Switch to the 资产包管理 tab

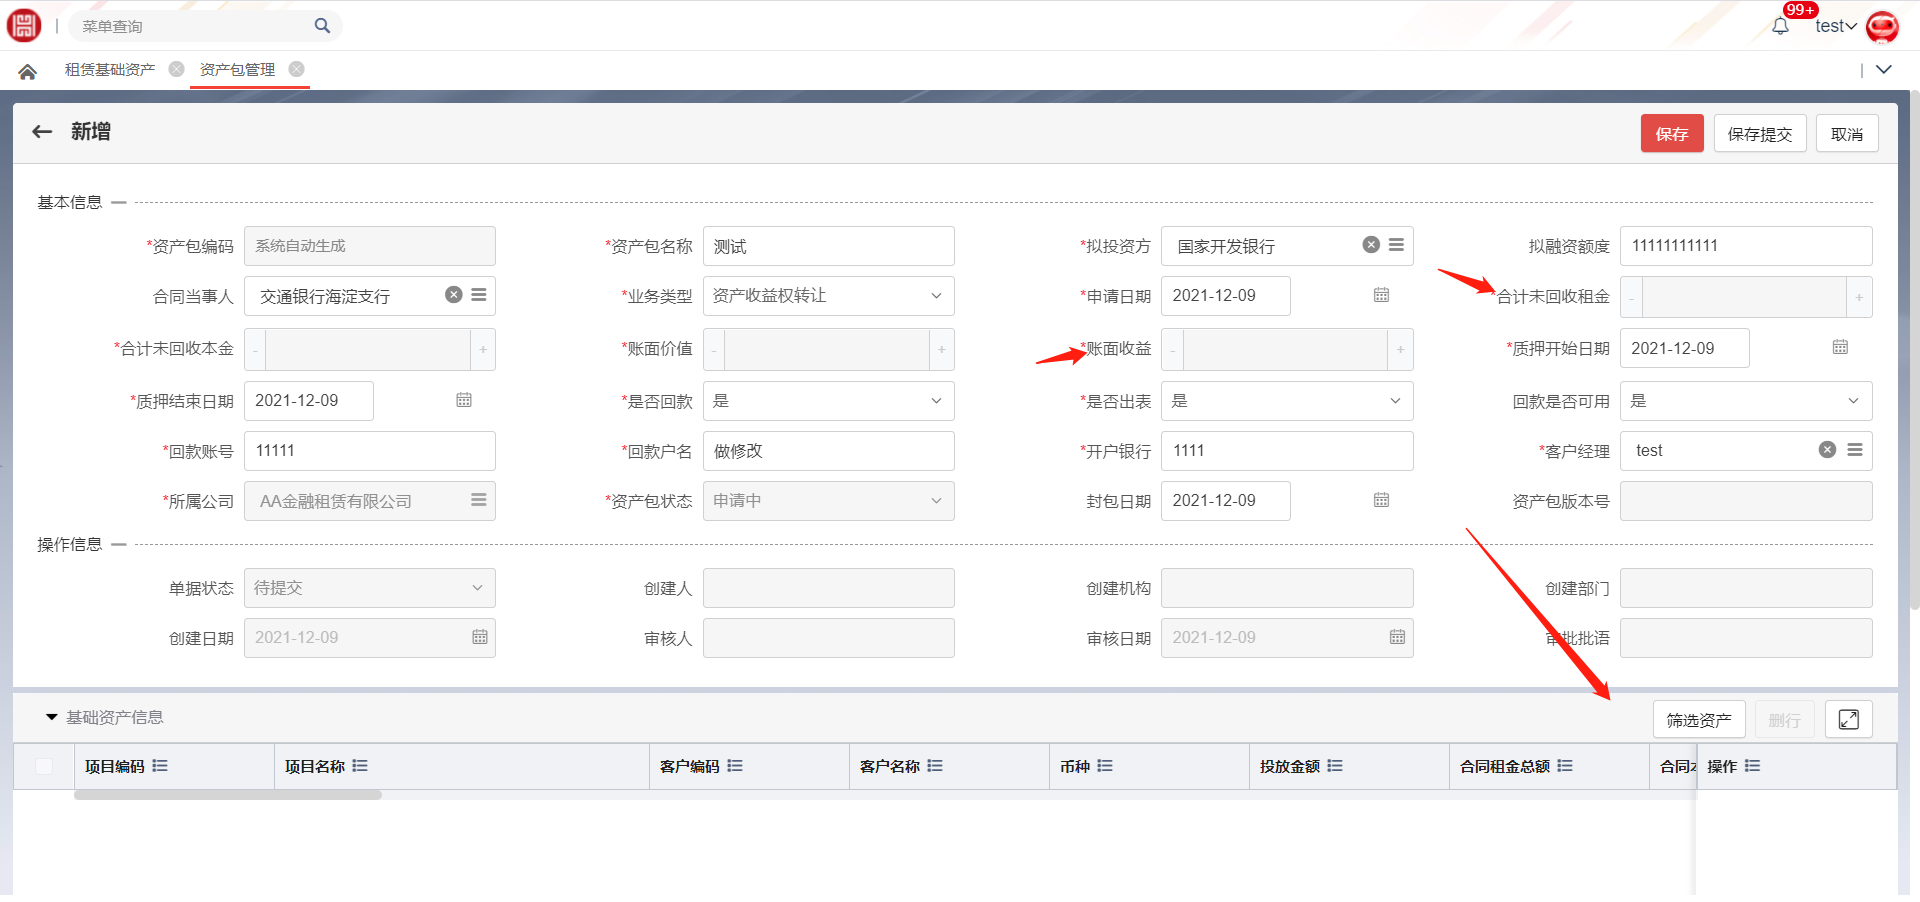tap(237, 70)
